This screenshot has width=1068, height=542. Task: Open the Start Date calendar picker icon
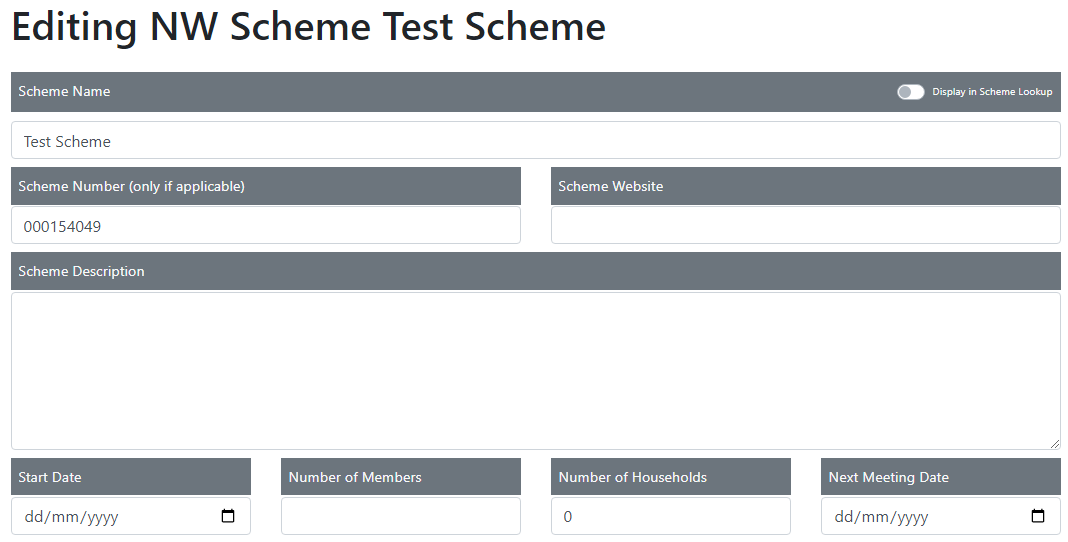(228, 517)
